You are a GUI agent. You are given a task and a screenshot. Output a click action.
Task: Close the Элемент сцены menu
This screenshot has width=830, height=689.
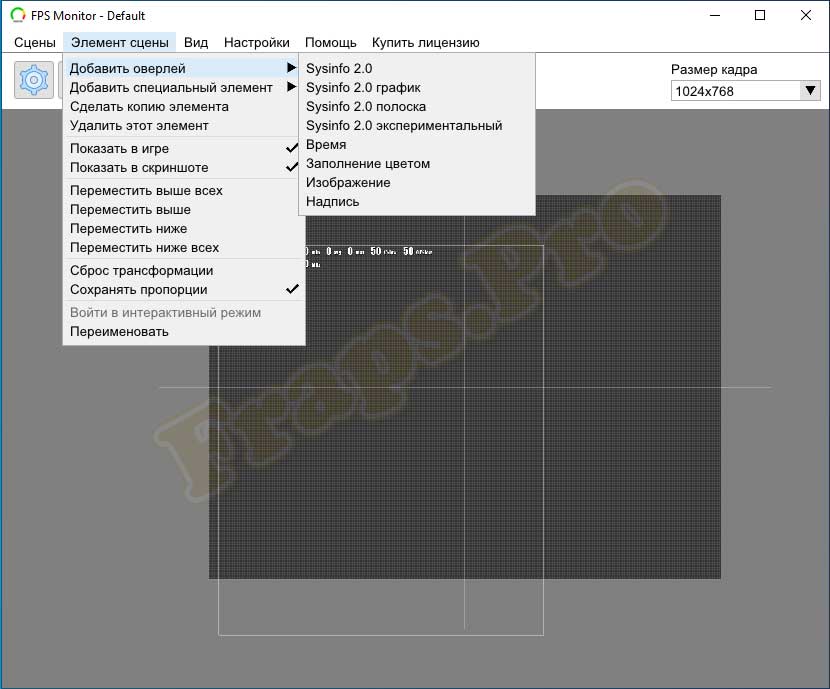pos(120,42)
